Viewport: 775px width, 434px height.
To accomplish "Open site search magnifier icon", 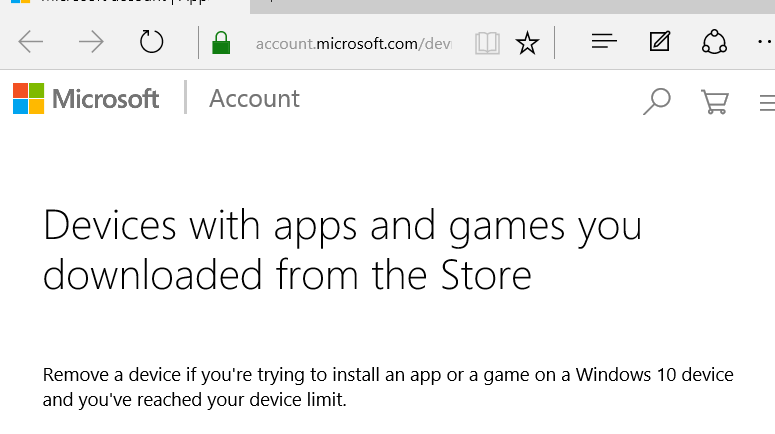I will tap(657, 101).
